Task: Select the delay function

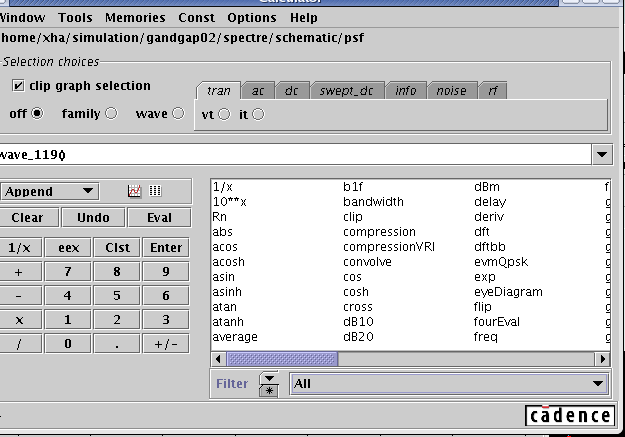Action: coord(490,202)
